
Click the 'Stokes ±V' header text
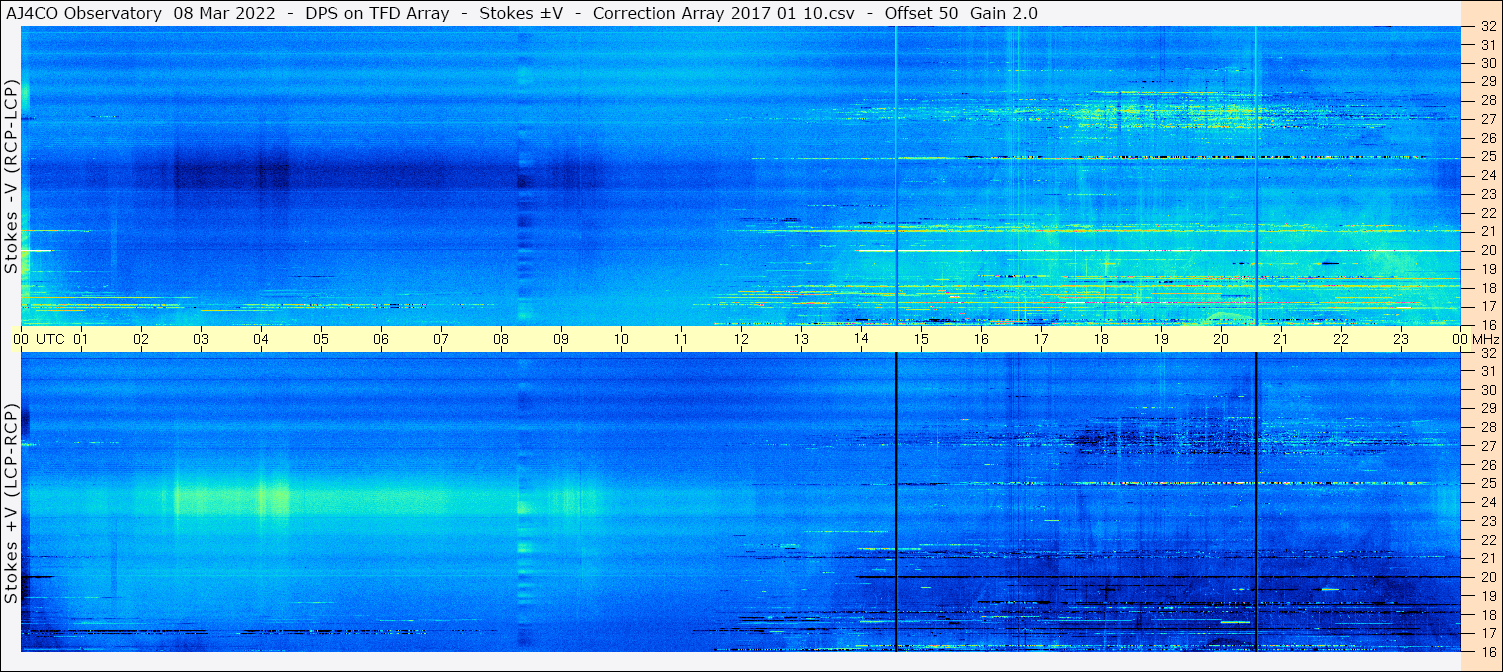coord(520,13)
